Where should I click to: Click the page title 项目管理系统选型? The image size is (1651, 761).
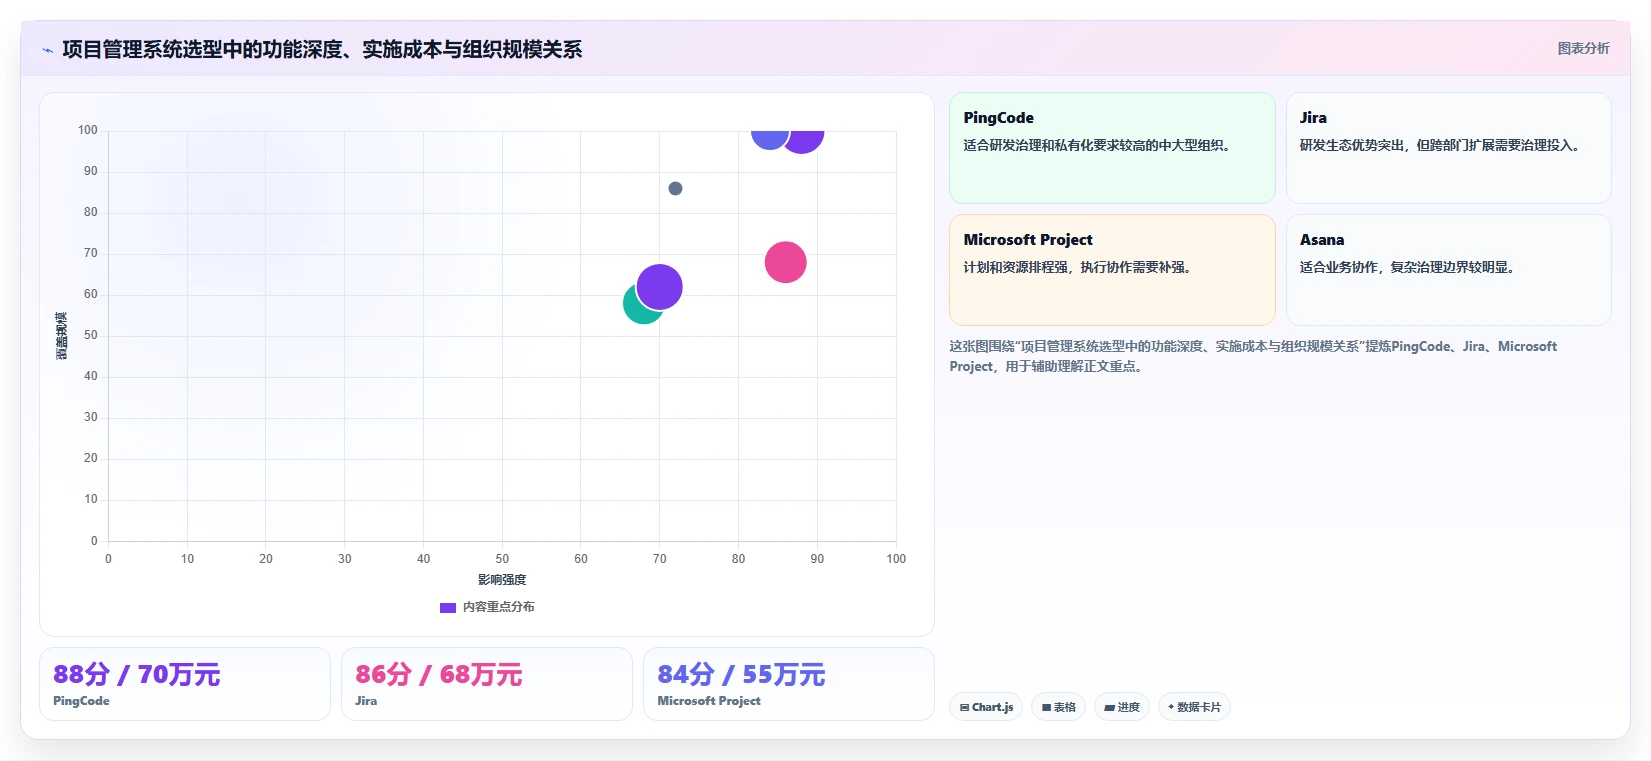[x=322, y=49]
